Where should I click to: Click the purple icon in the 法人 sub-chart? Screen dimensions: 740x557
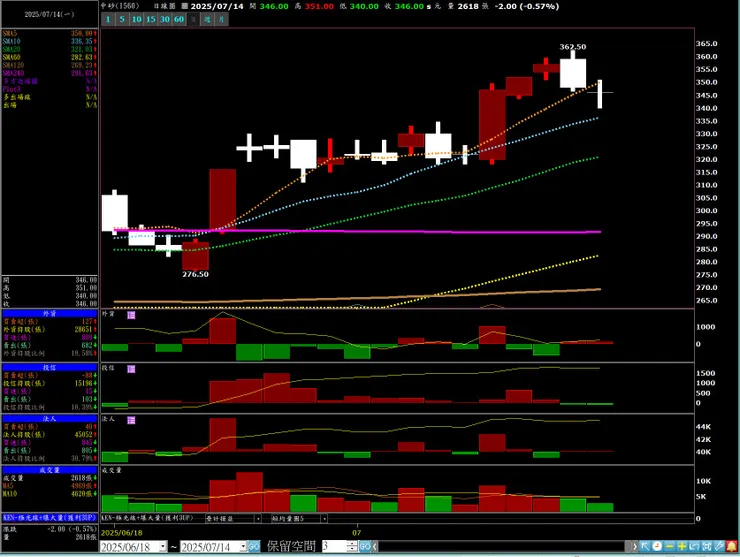pos(131,420)
